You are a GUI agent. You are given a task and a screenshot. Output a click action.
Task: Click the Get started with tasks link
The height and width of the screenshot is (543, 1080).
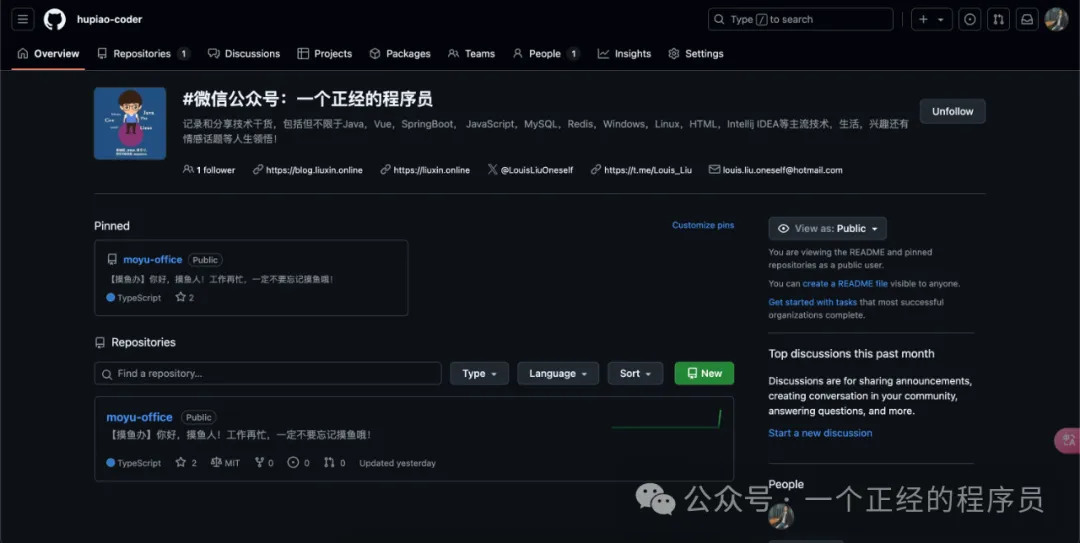pyautogui.click(x=813, y=302)
